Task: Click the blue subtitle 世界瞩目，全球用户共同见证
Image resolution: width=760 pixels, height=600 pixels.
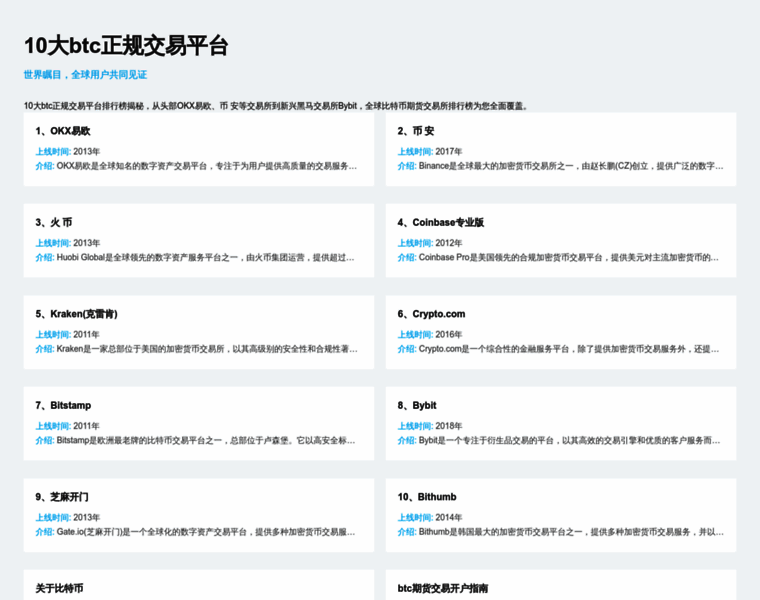Action: [x=85, y=75]
